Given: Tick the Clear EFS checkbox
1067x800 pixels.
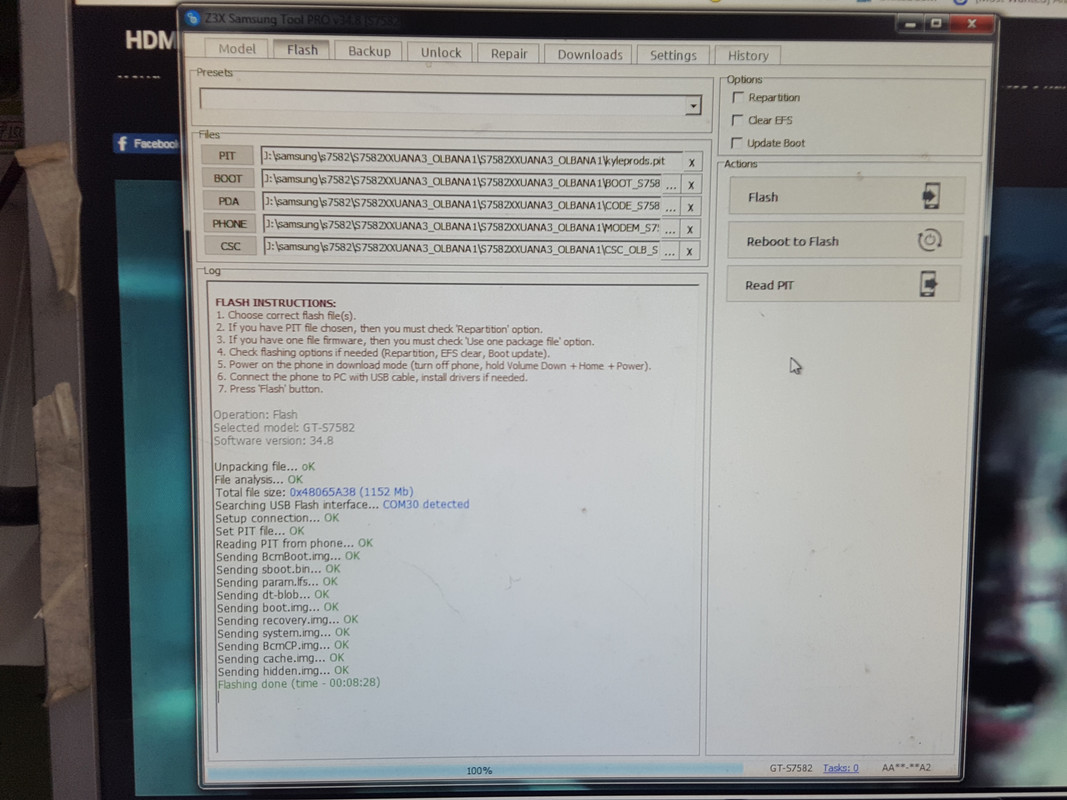Looking at the screenshot, I should pyautogui.click(x=736, y=120).
